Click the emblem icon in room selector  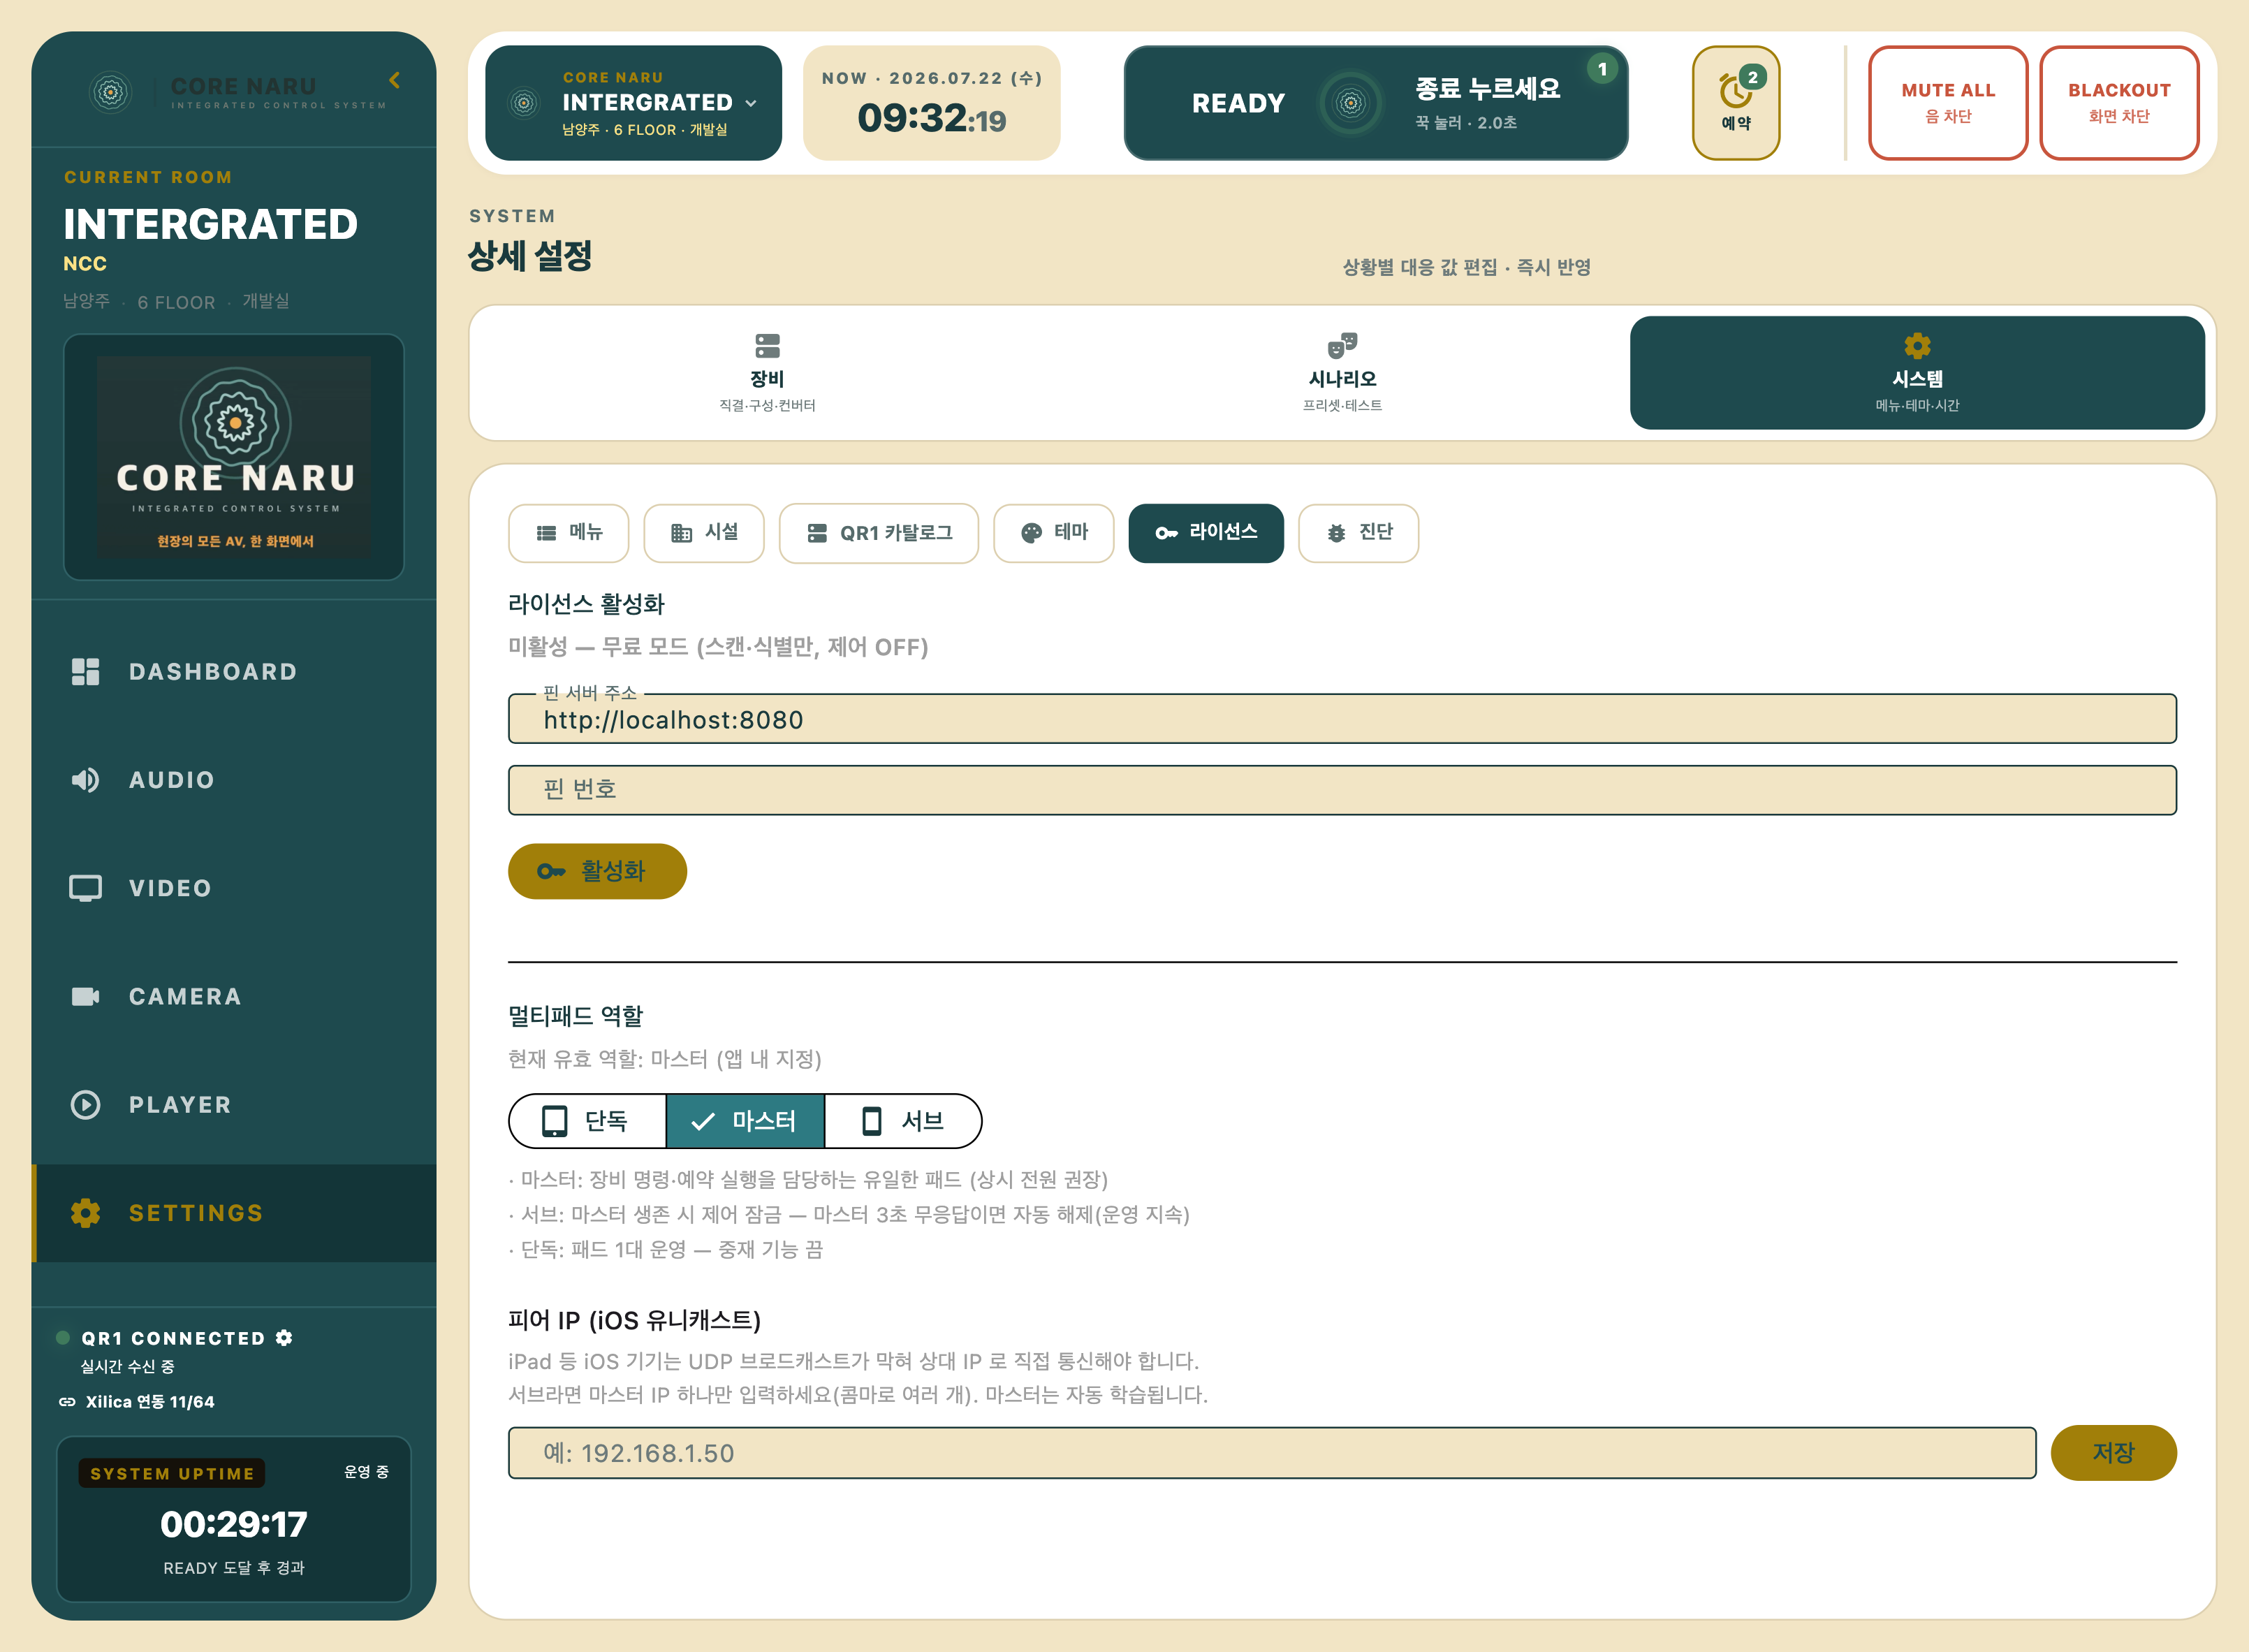click(523, 103)
